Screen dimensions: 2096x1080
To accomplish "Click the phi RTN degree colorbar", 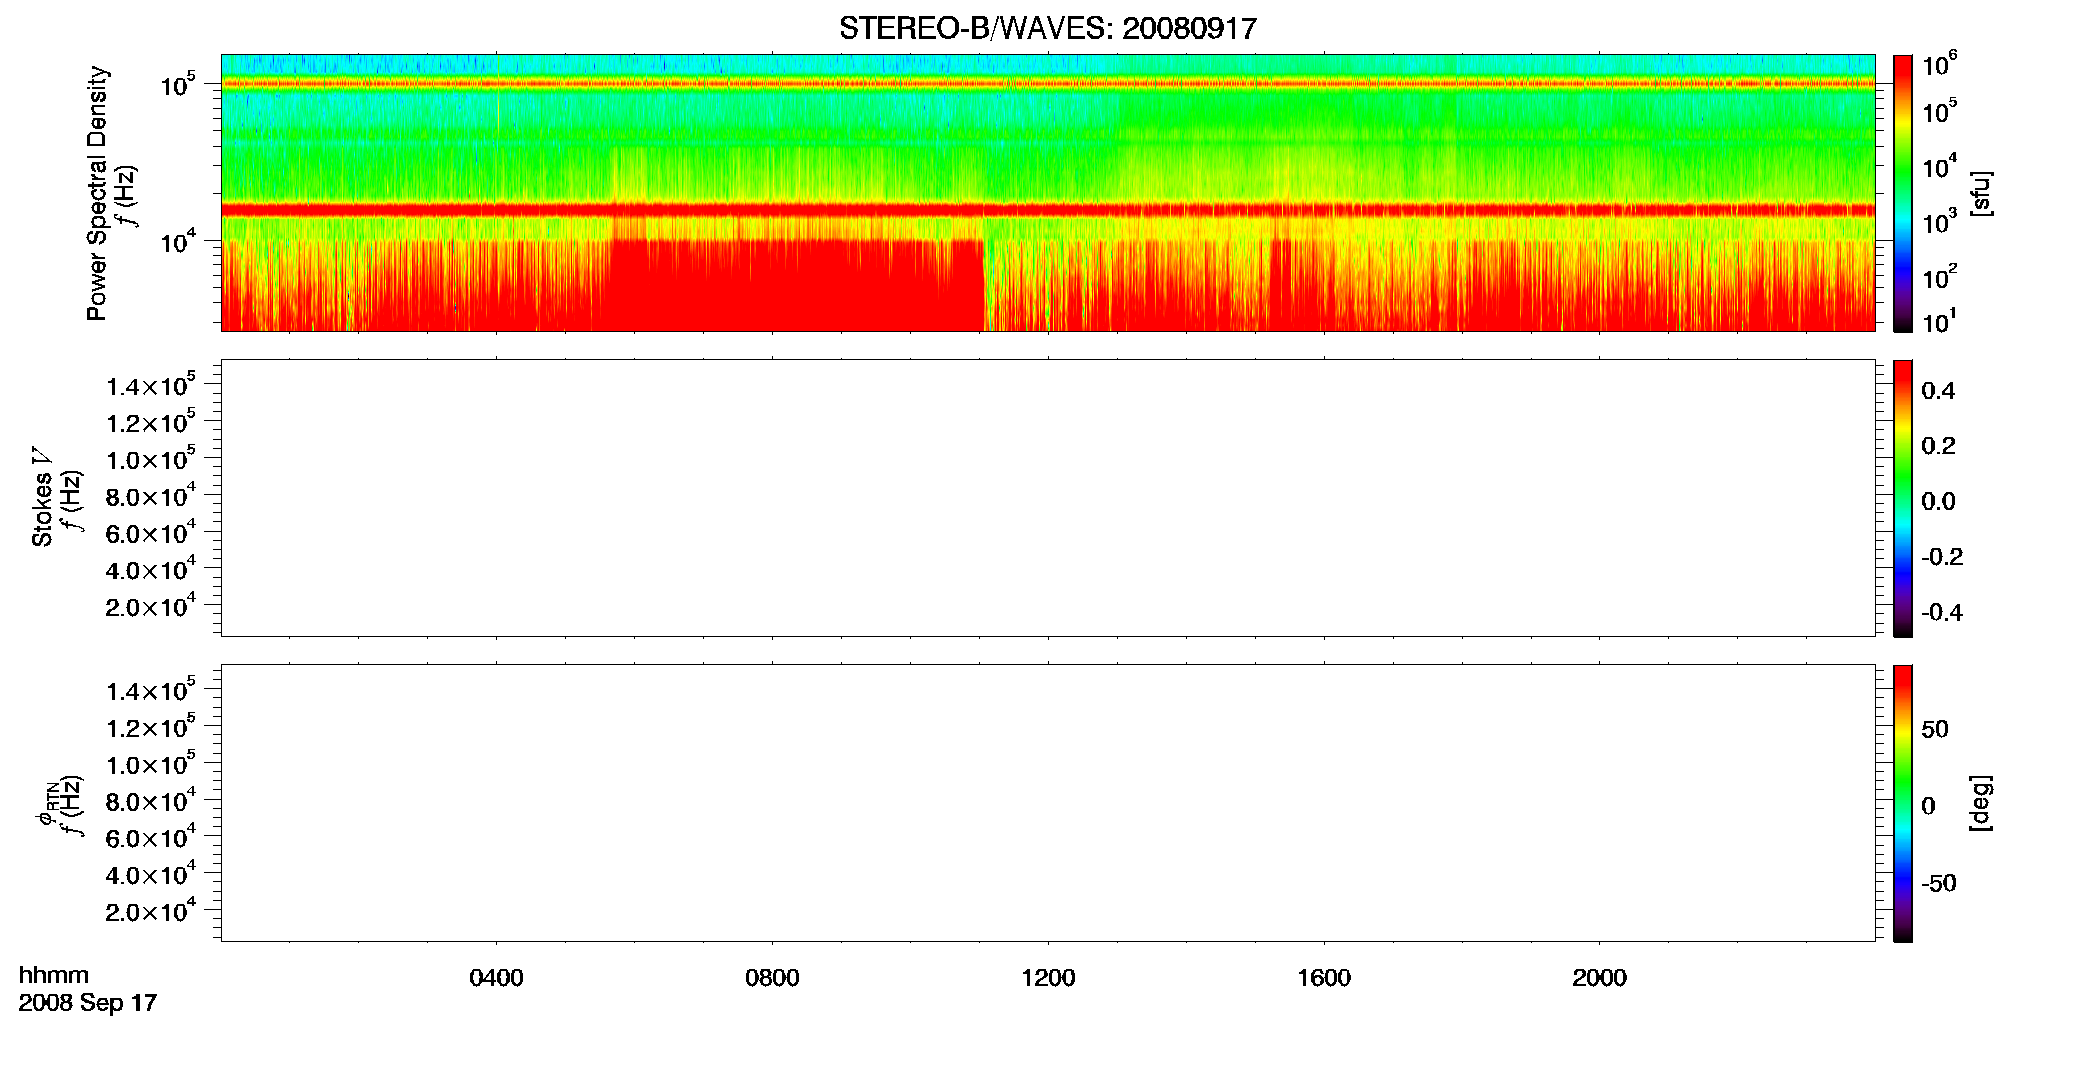I will pyautogui.click(x=1903, y=803).
